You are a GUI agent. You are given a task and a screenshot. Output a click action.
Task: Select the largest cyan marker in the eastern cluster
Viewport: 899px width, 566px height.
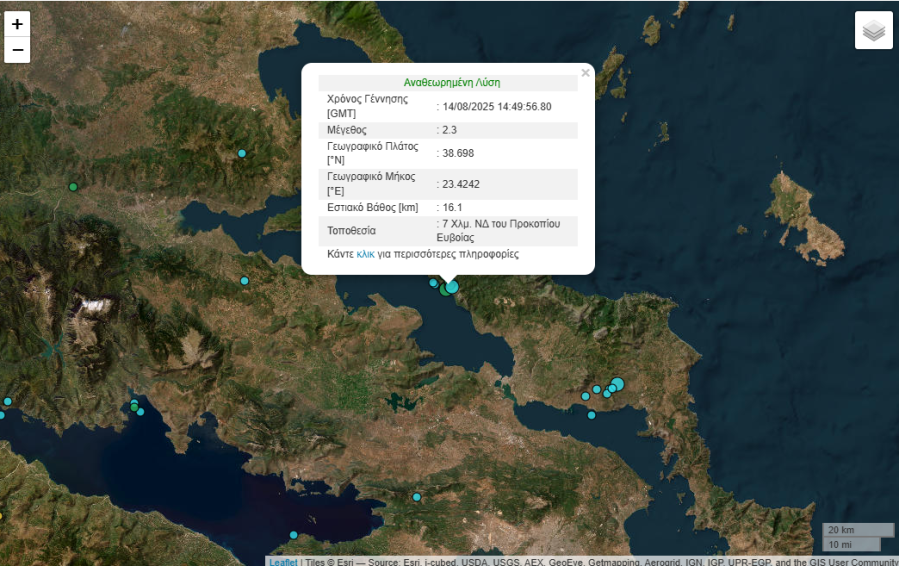pyautogui.click(x=617, y=383)
